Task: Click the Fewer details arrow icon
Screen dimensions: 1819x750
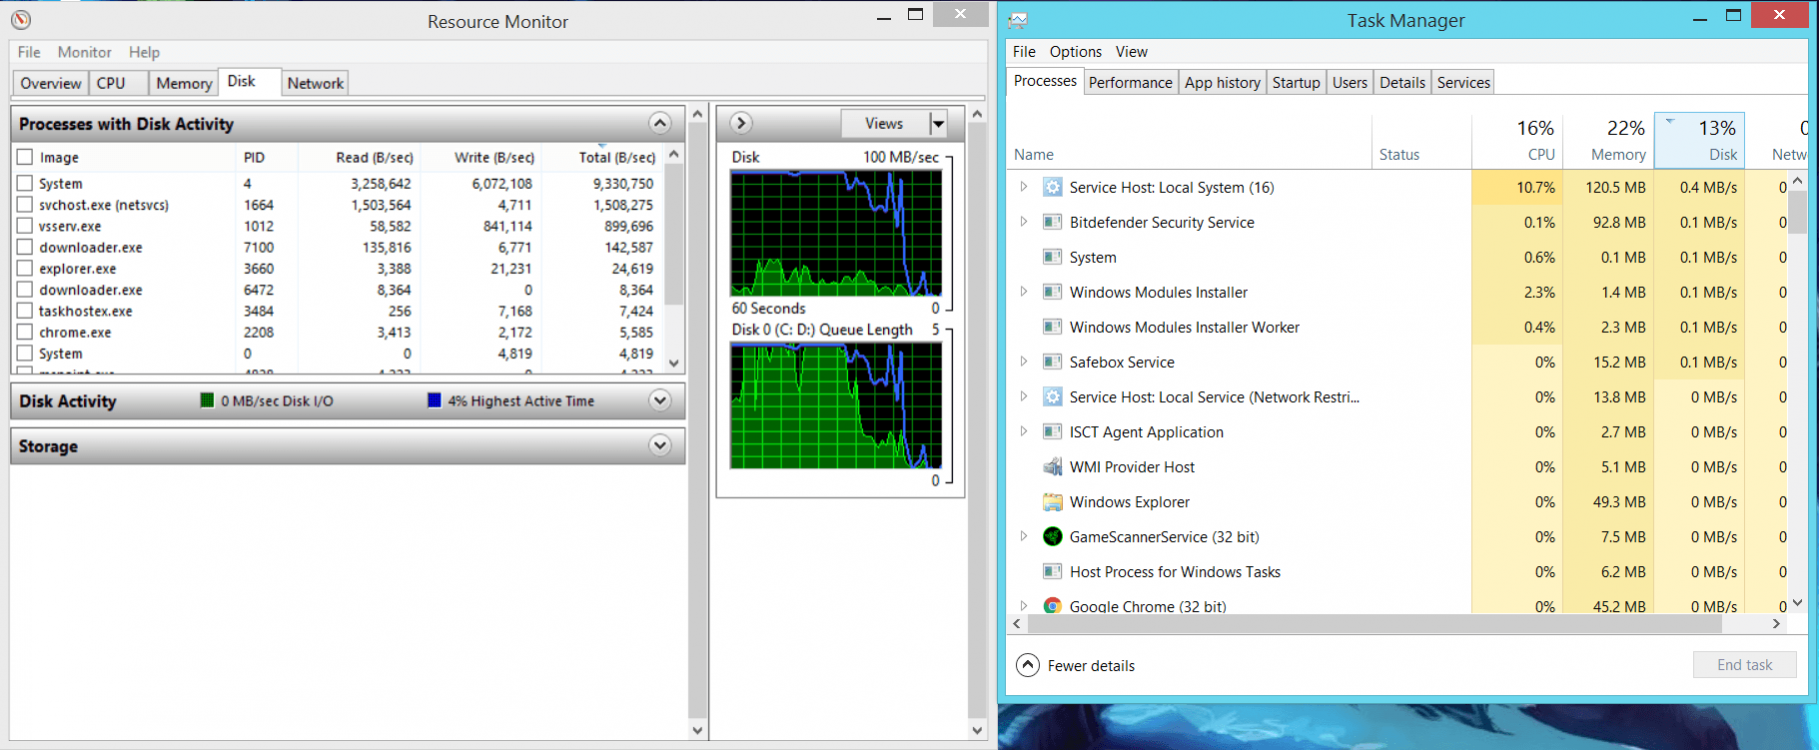Action: tap(1028, 665)
